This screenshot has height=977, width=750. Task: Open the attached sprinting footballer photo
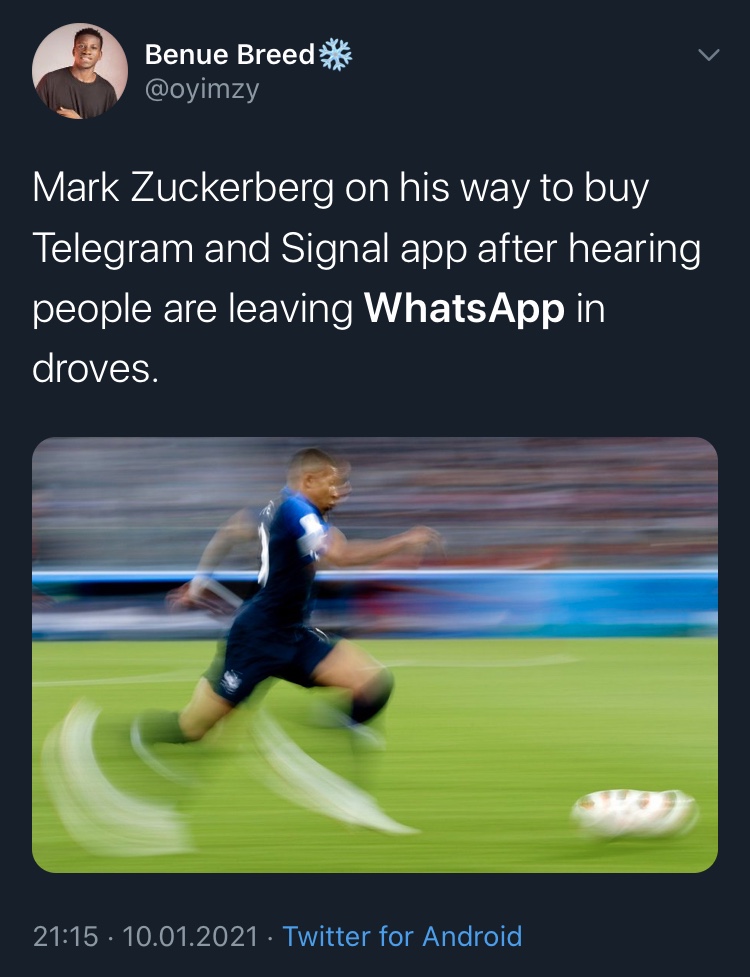375,655
